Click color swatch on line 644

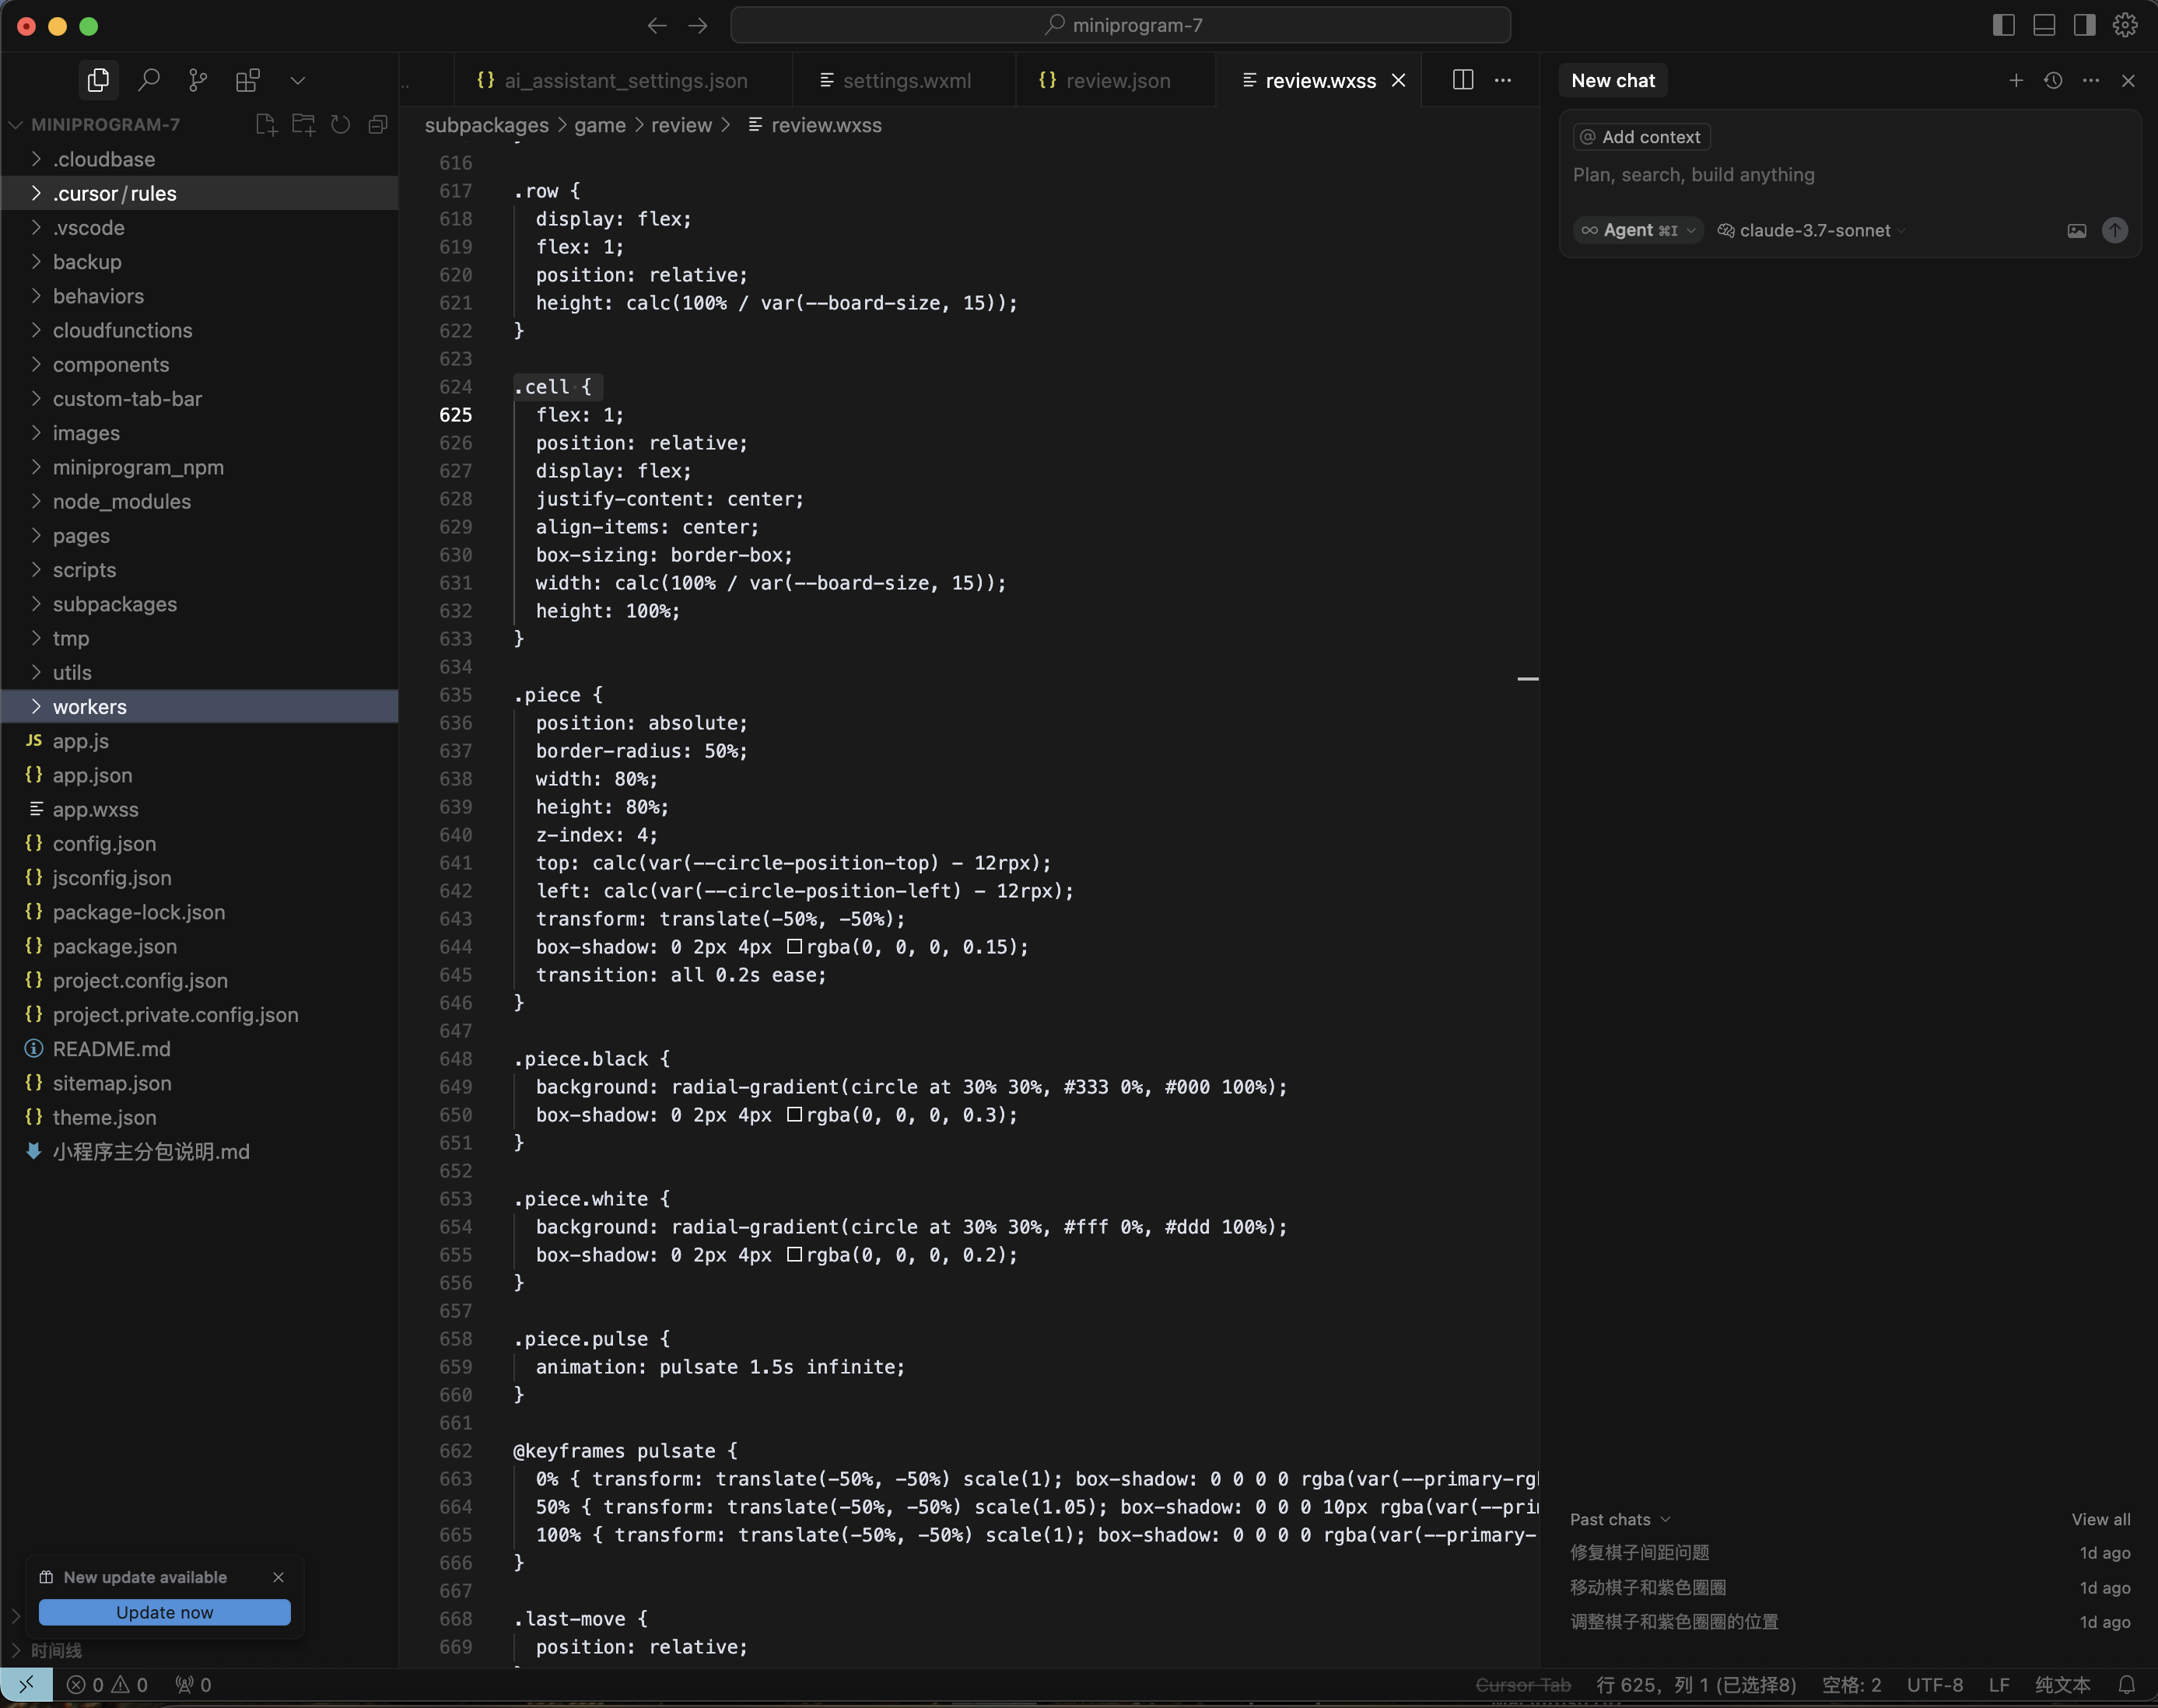coord(794,946)
